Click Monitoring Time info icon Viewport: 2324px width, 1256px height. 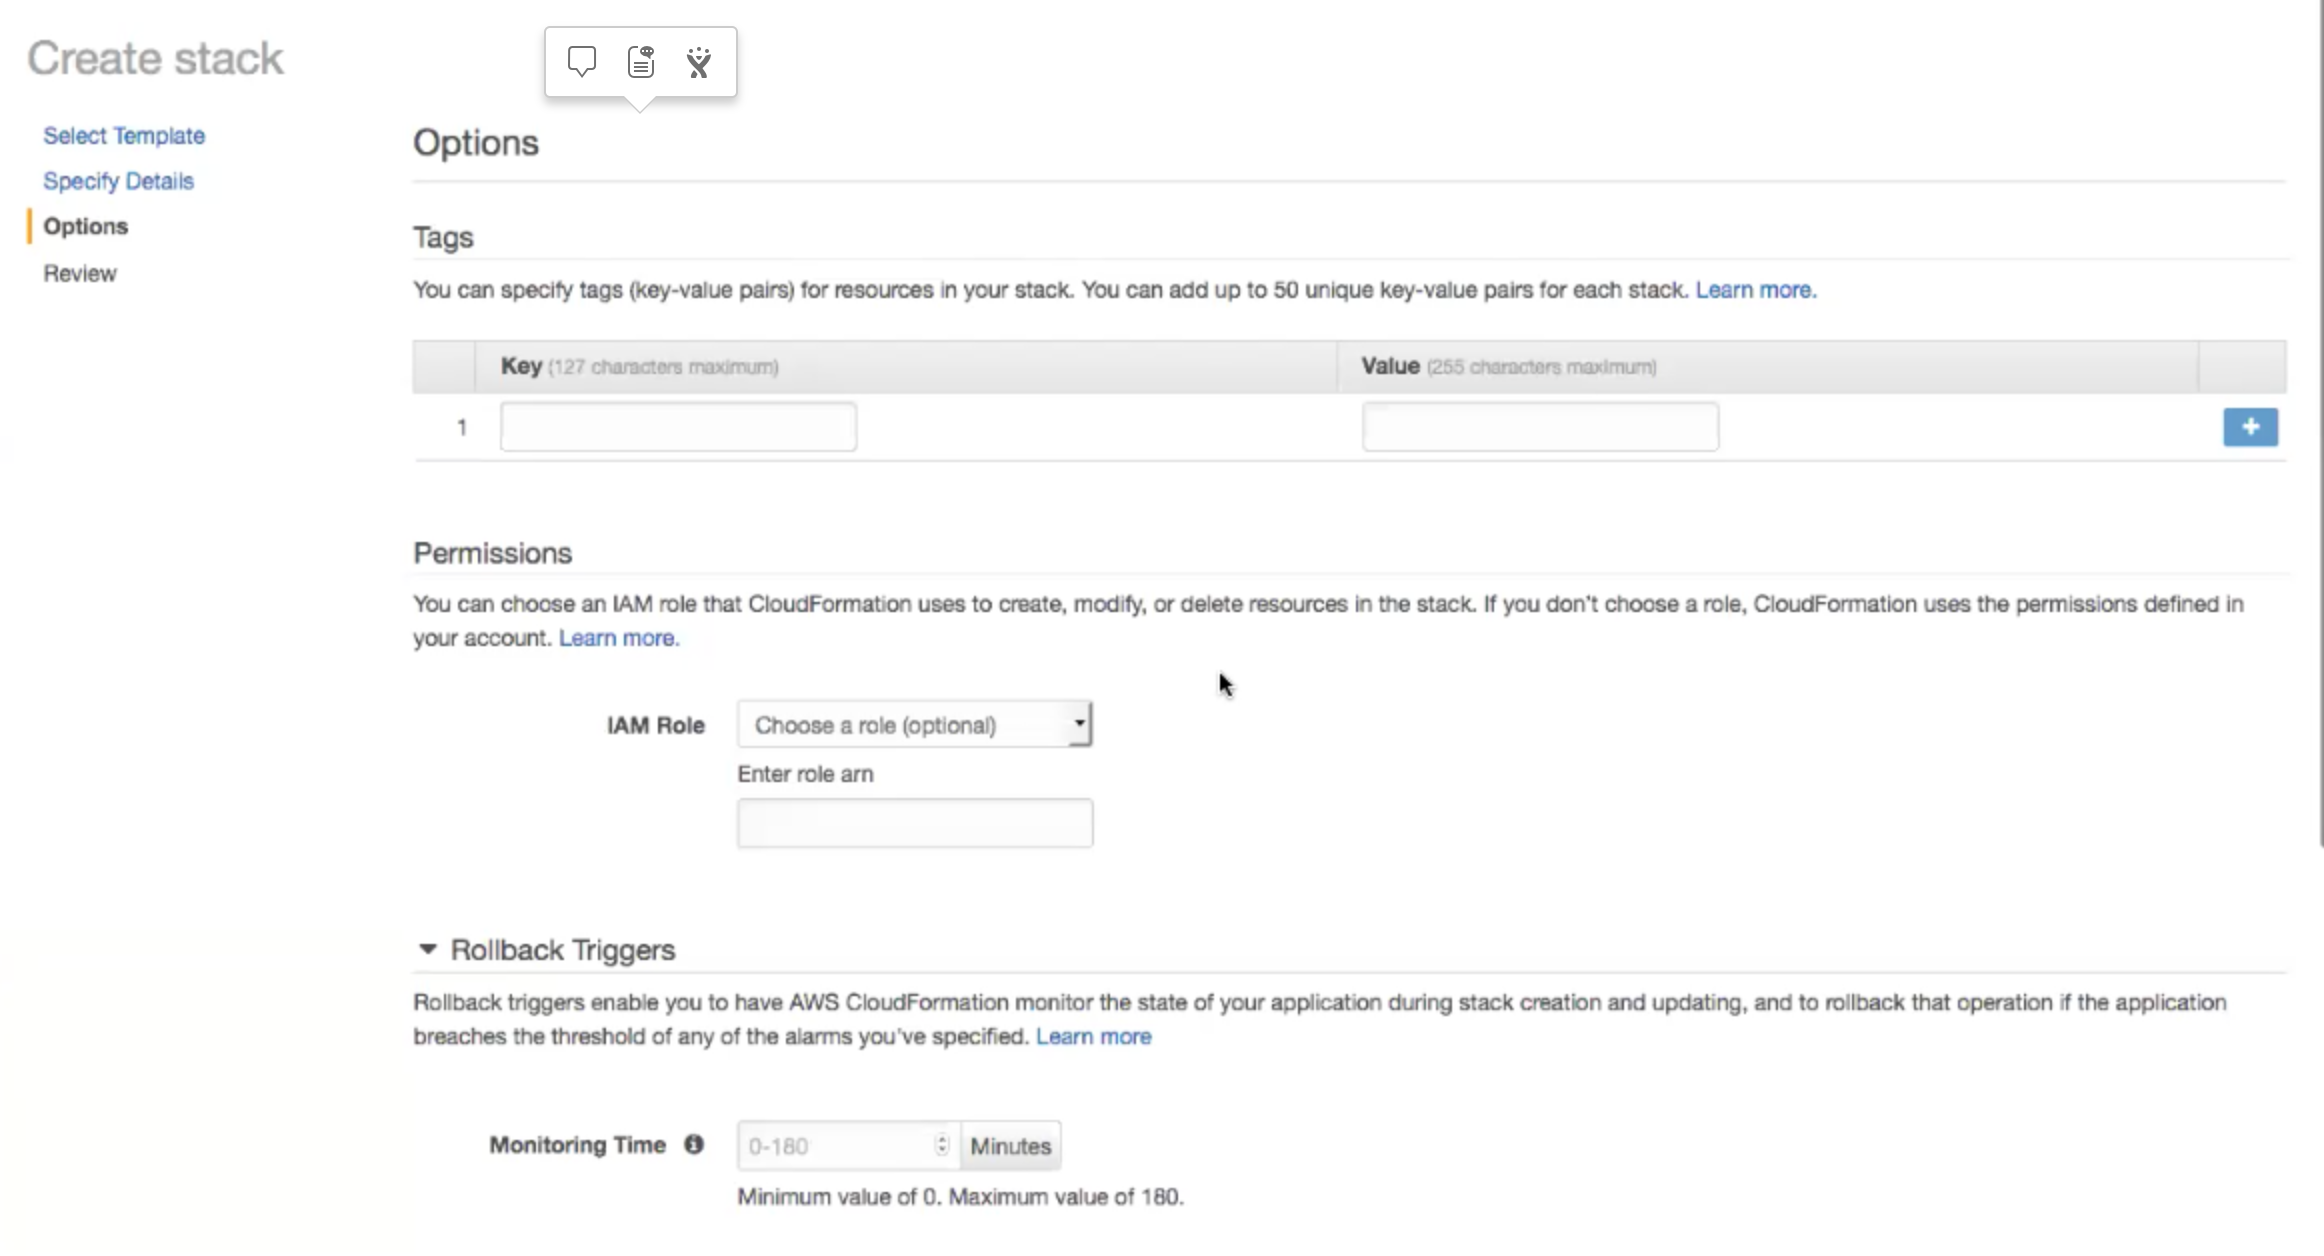coord(694,1144)
